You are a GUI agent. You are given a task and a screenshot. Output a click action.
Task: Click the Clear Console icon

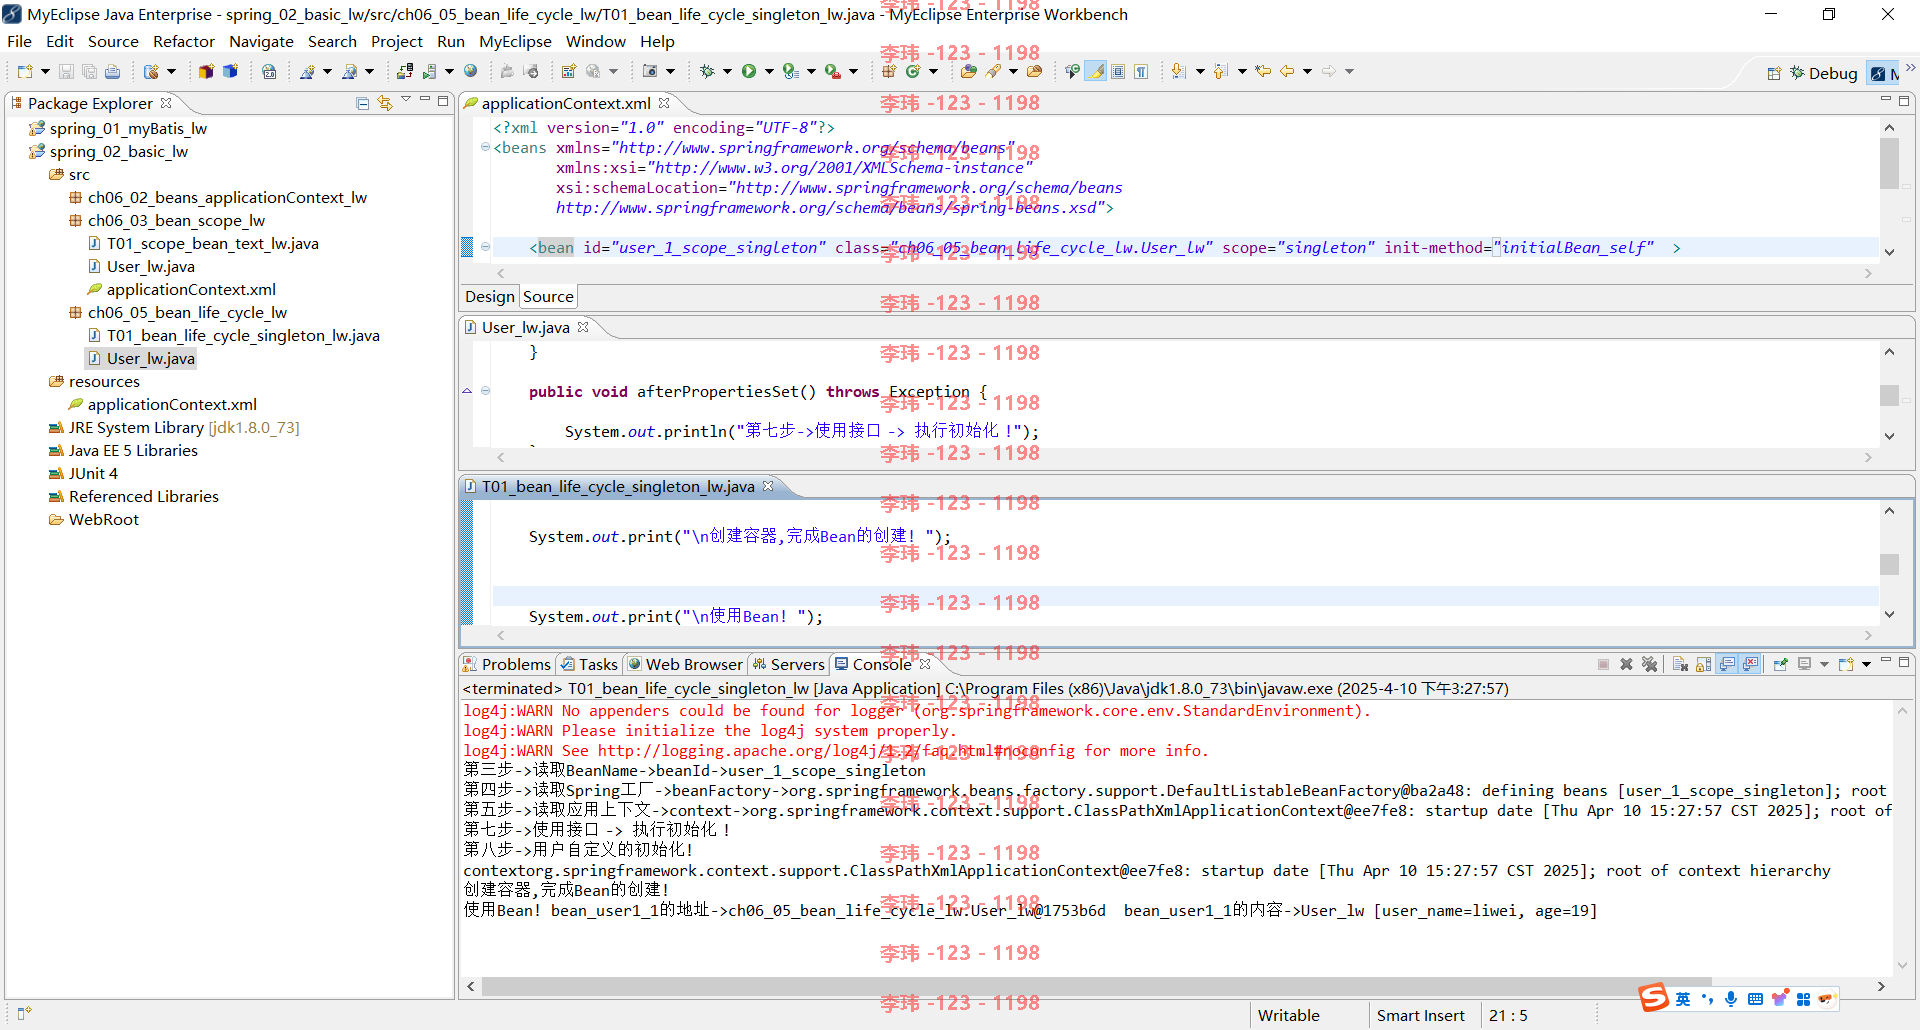(x=1680, y=664)
